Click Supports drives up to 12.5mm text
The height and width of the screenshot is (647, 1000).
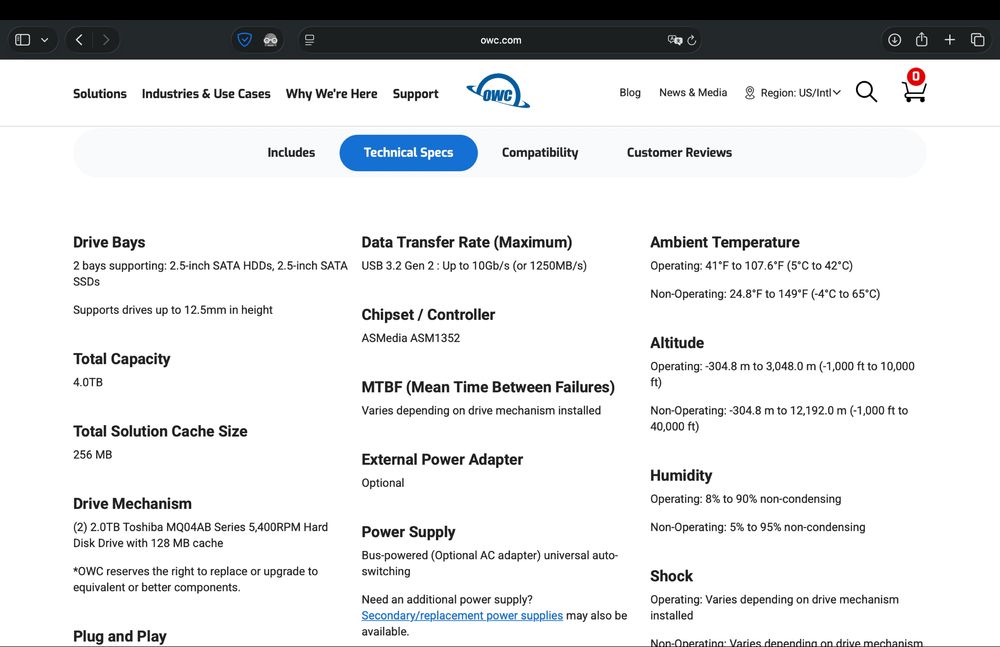click(x=173, y=310)
